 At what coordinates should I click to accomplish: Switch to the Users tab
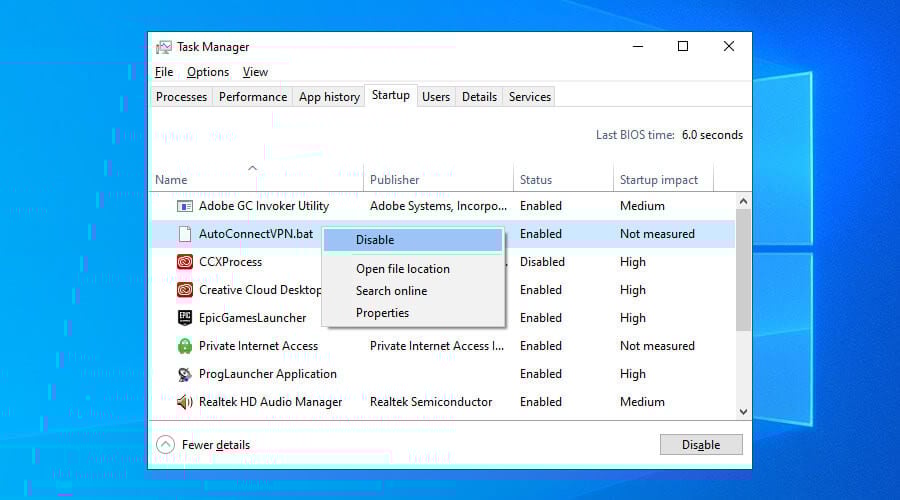[436, 97]
